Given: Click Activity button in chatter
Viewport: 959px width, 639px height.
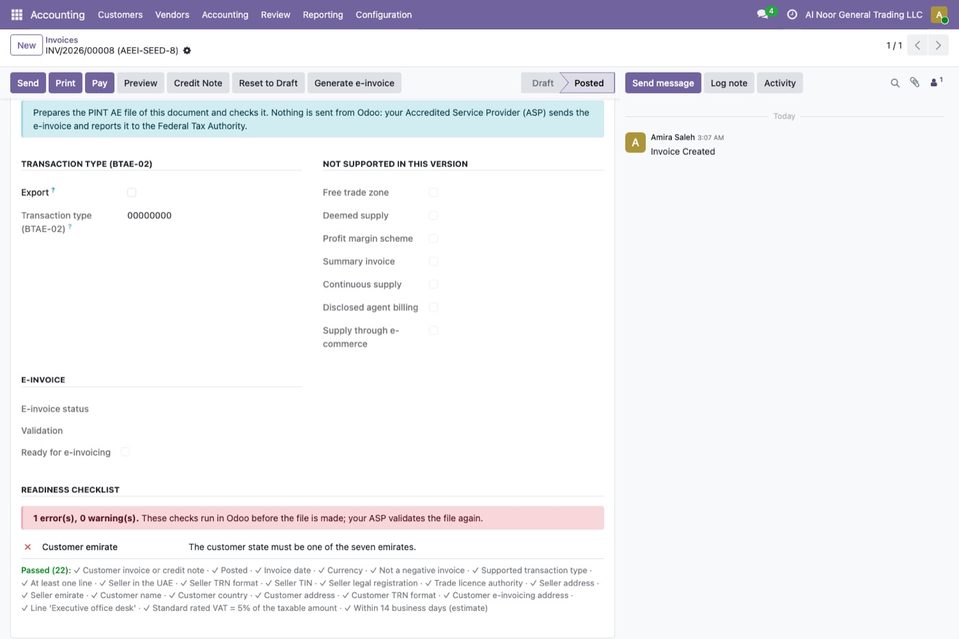Looking at the screenshot, I should [780, 83].
